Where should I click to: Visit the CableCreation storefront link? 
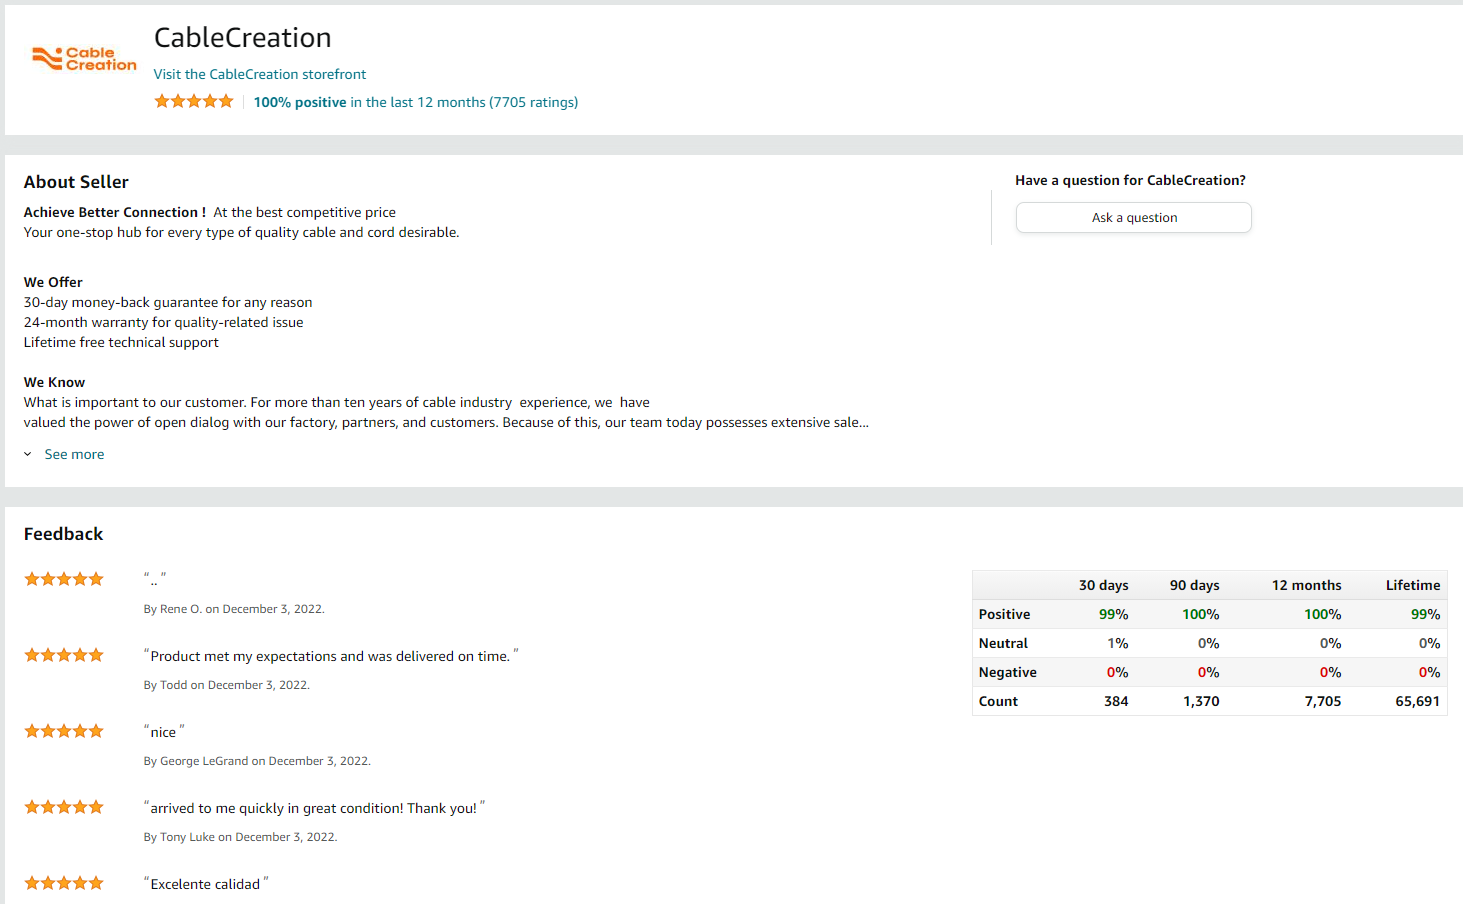pyautogui.click(x=259, y=74)
